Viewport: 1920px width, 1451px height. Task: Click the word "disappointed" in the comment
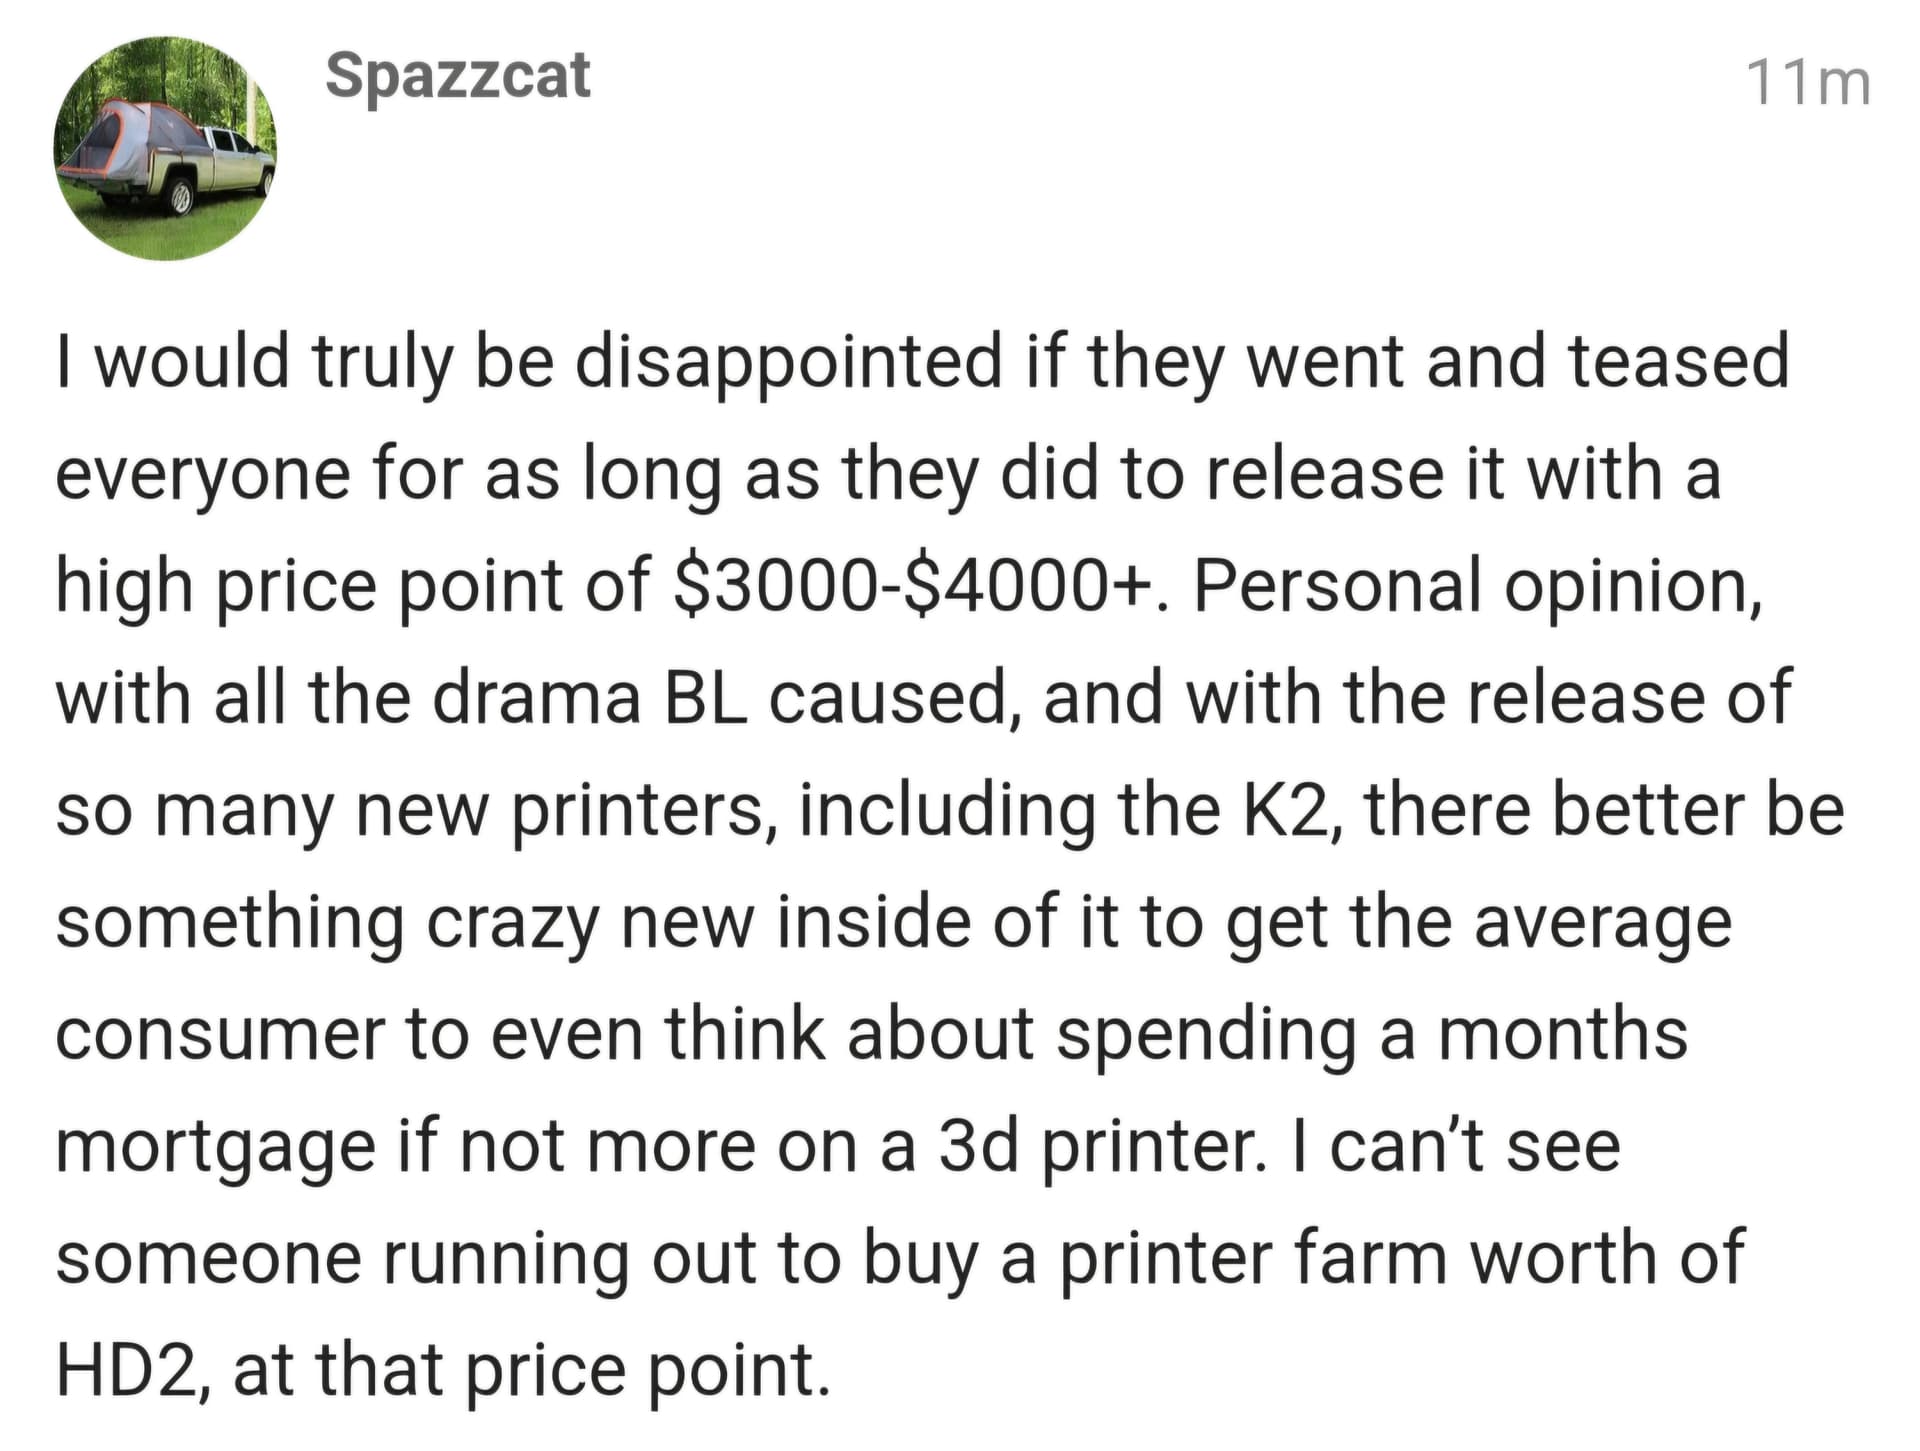click(788, 363)
